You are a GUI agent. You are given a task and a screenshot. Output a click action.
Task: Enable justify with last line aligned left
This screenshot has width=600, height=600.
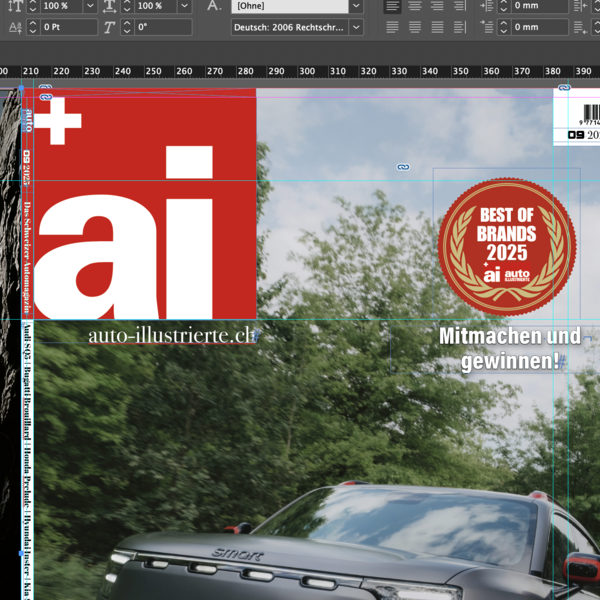point(392,27)
